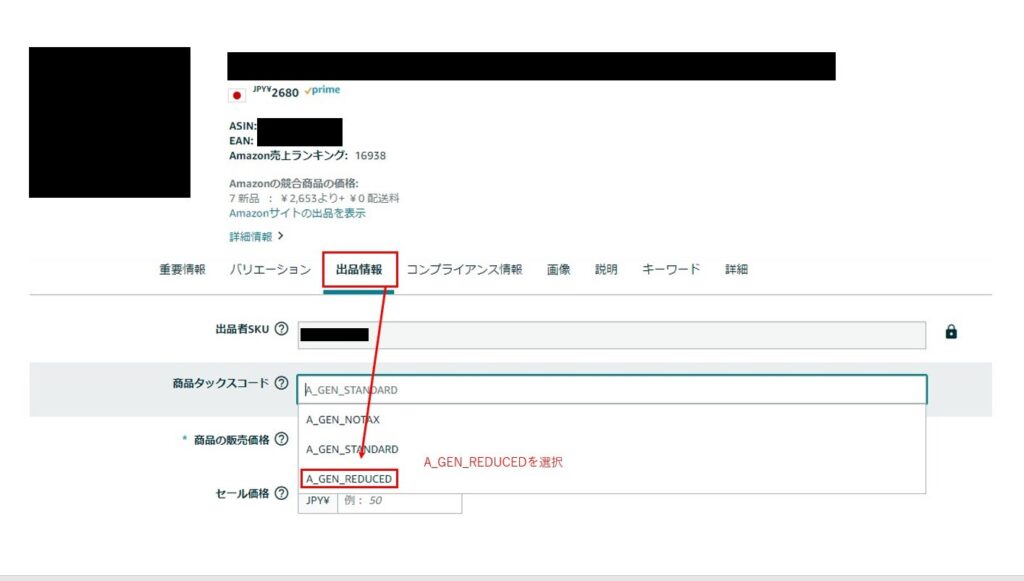The image size is (1024, 581).
Task: Click the help icon beside 商品の販売価格
Action: point(281,439)
